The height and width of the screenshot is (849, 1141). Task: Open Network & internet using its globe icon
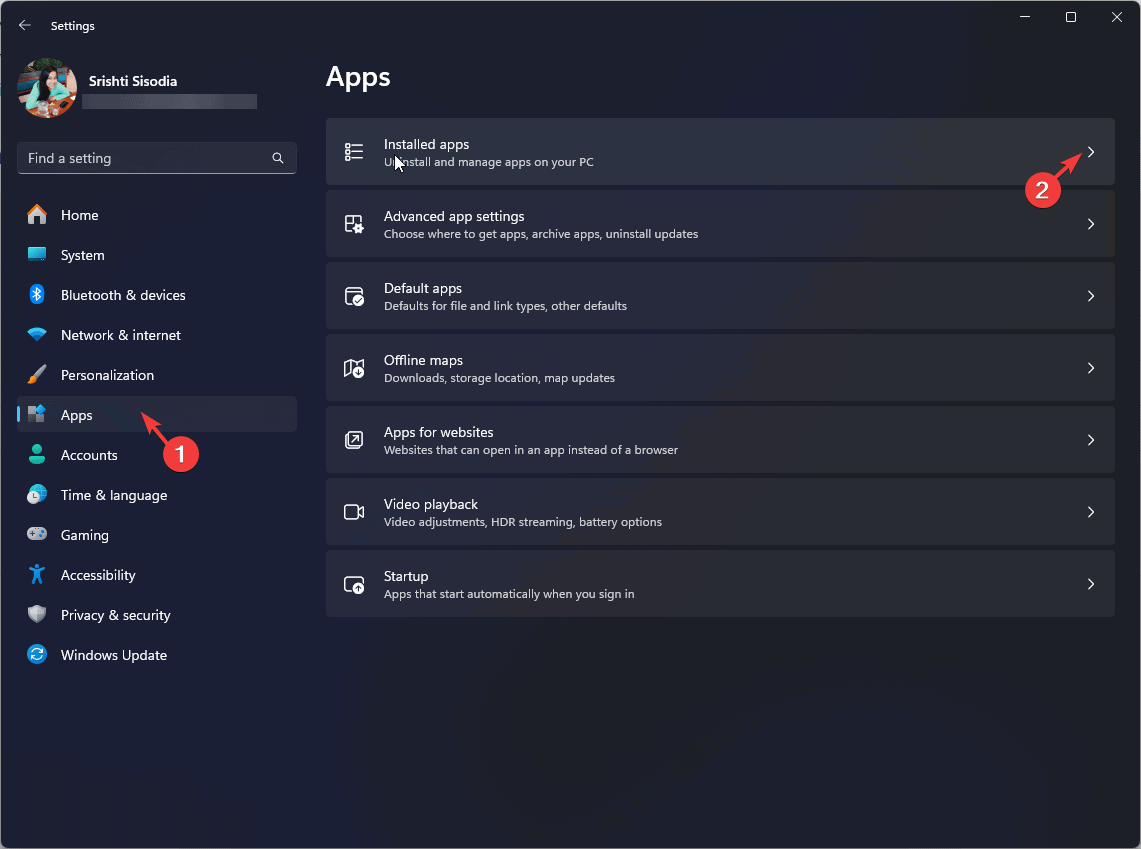click(37, 335)
